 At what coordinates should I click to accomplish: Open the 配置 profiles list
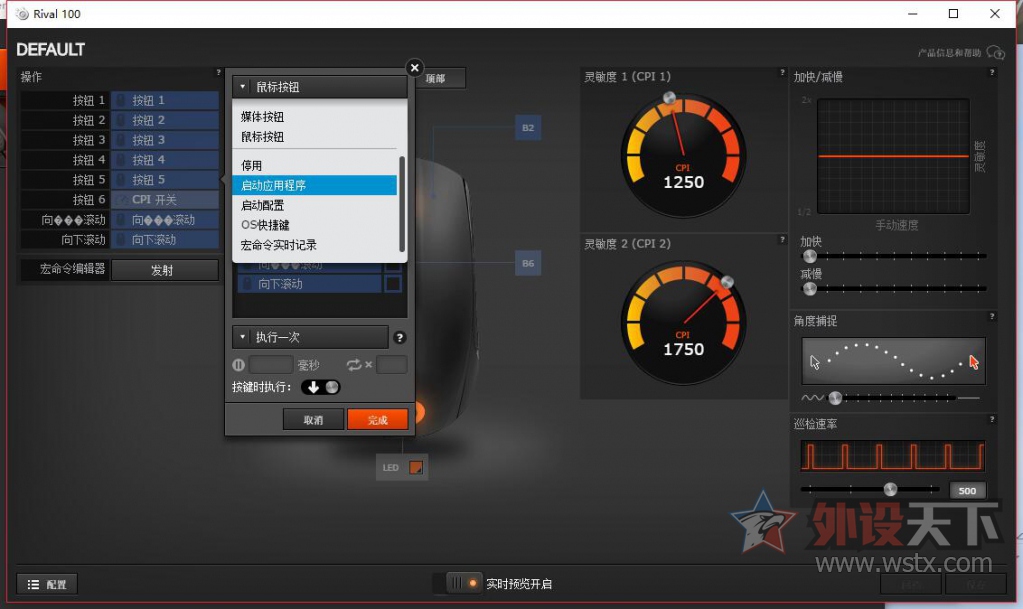coord(47,584)
